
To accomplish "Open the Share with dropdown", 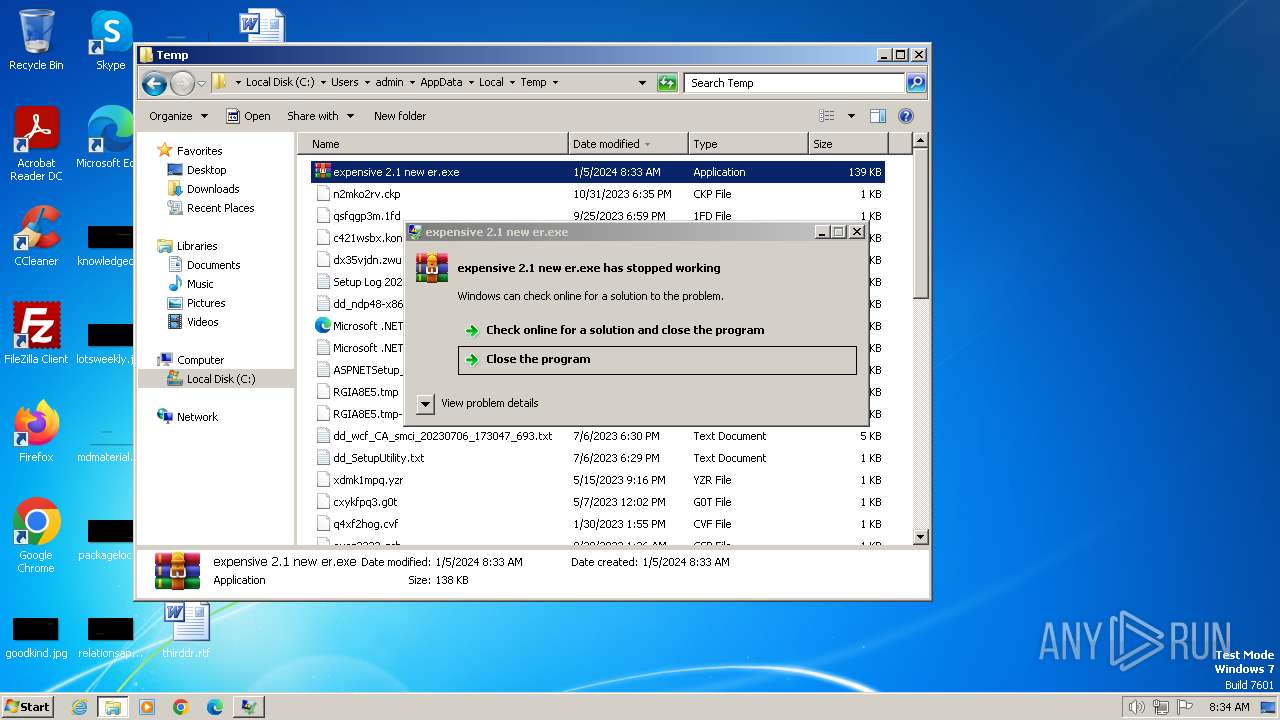I will (320, 116).
